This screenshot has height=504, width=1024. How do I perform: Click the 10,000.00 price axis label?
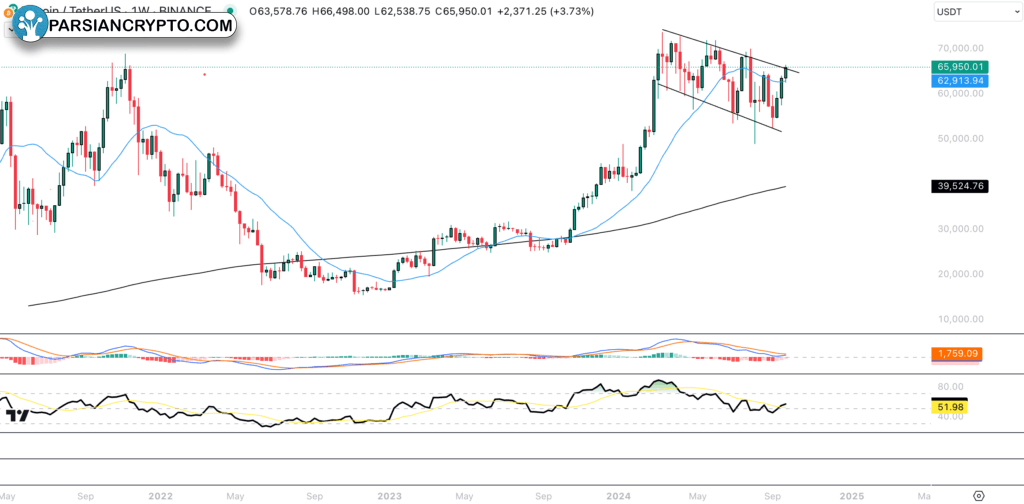click(959, 319)
